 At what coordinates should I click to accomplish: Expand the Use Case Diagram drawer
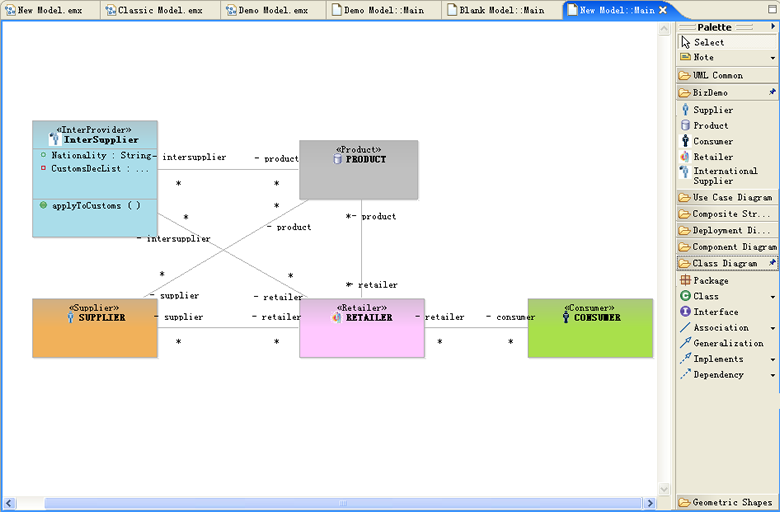tap(731, 198)
